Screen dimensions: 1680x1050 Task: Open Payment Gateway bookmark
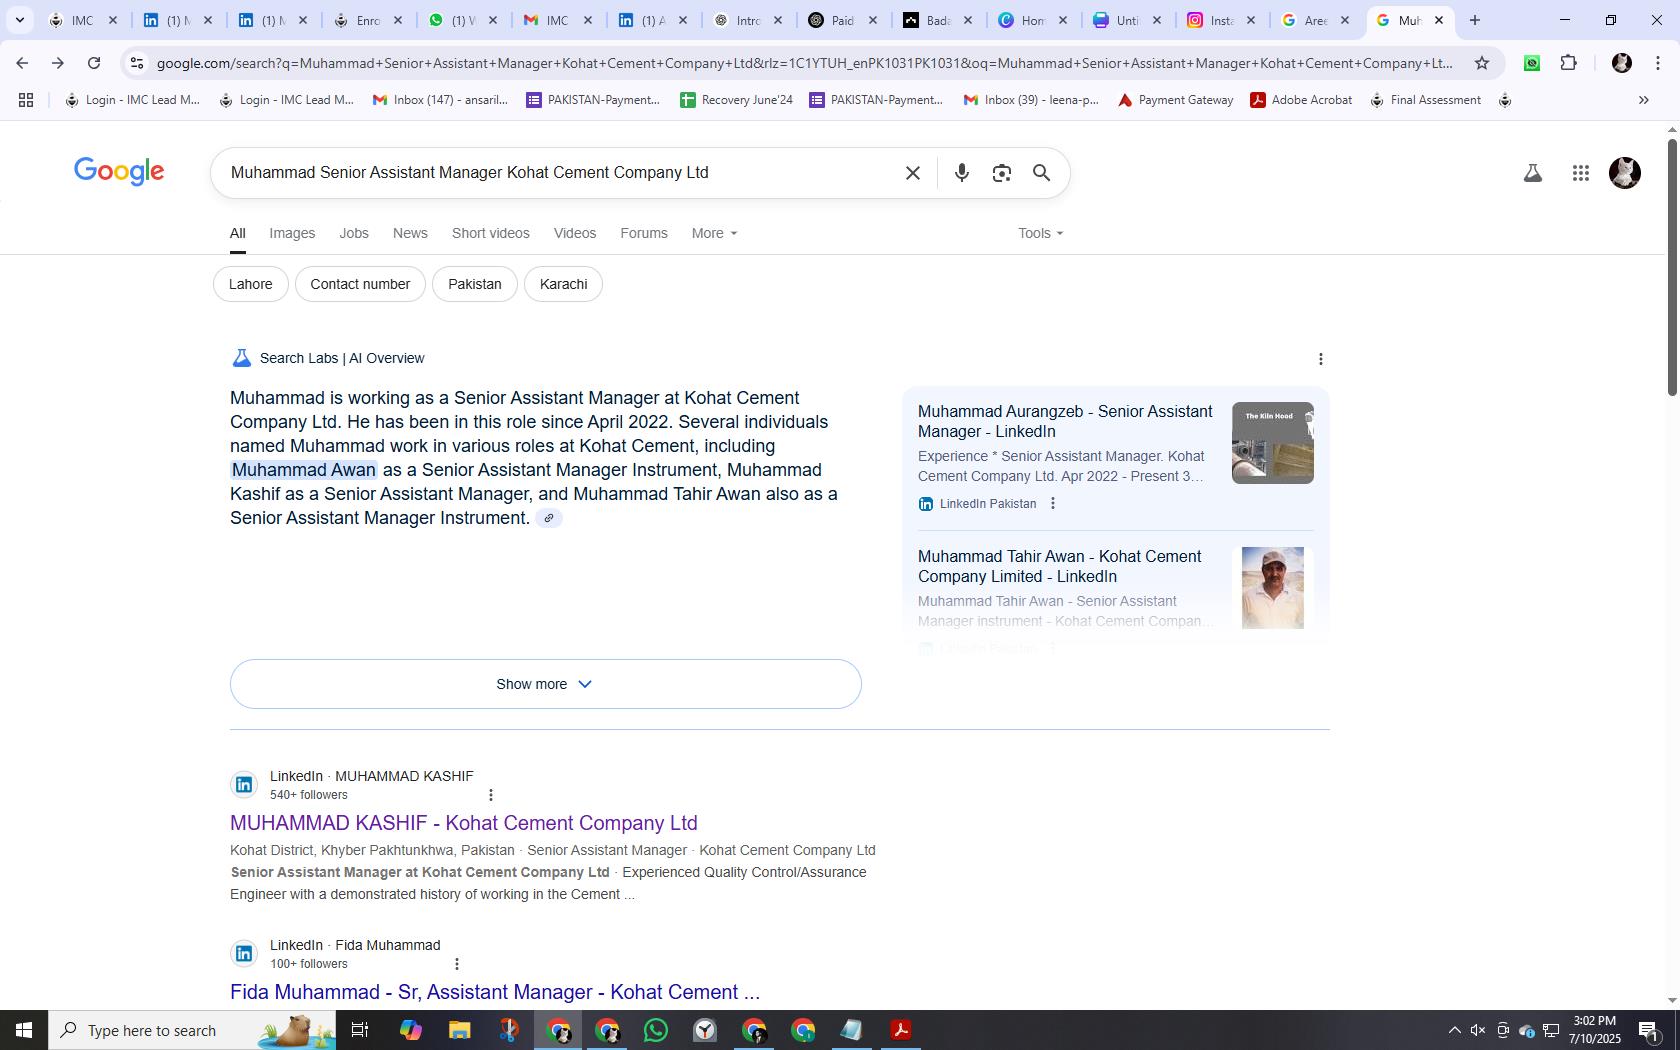[1175, 100]
